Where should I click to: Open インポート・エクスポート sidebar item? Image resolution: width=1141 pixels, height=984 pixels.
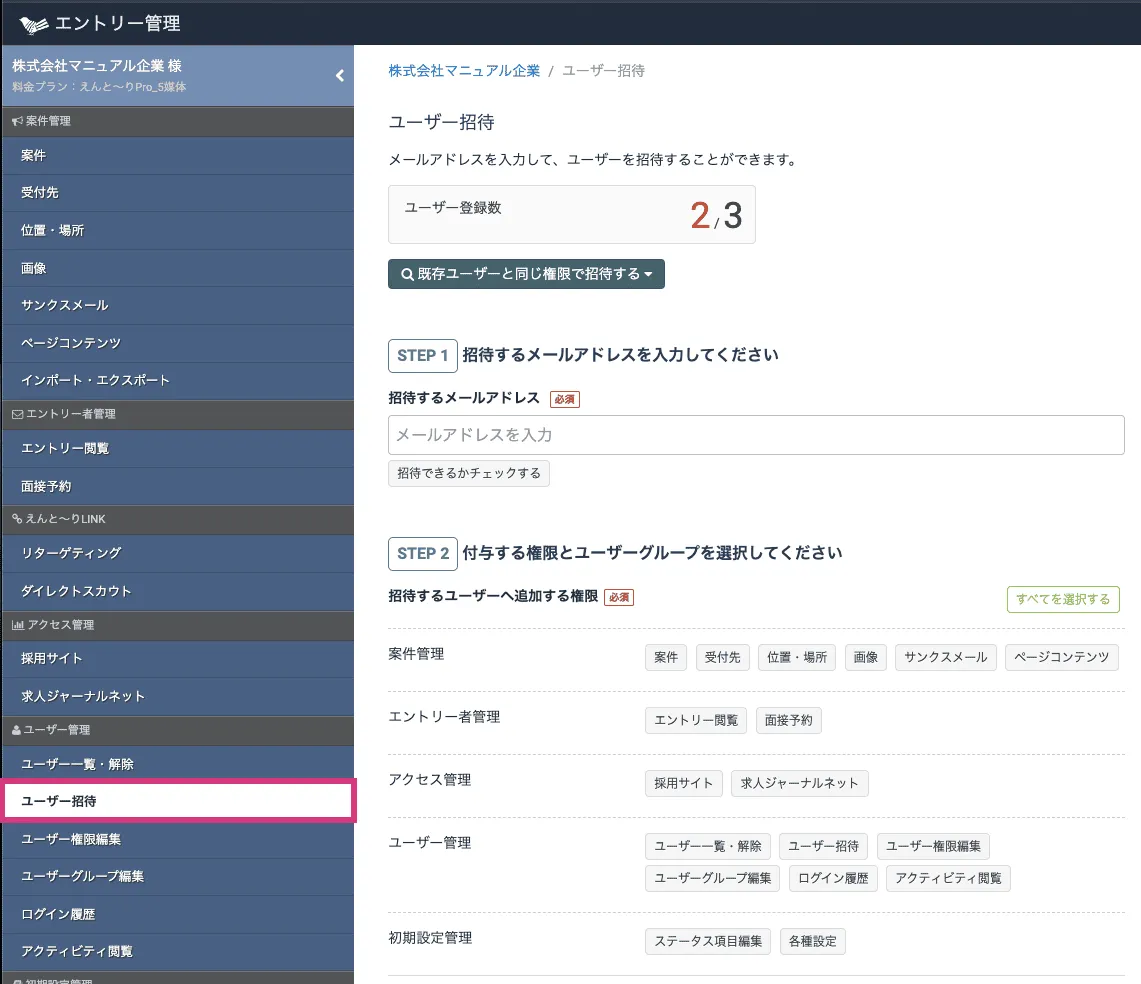95,380
